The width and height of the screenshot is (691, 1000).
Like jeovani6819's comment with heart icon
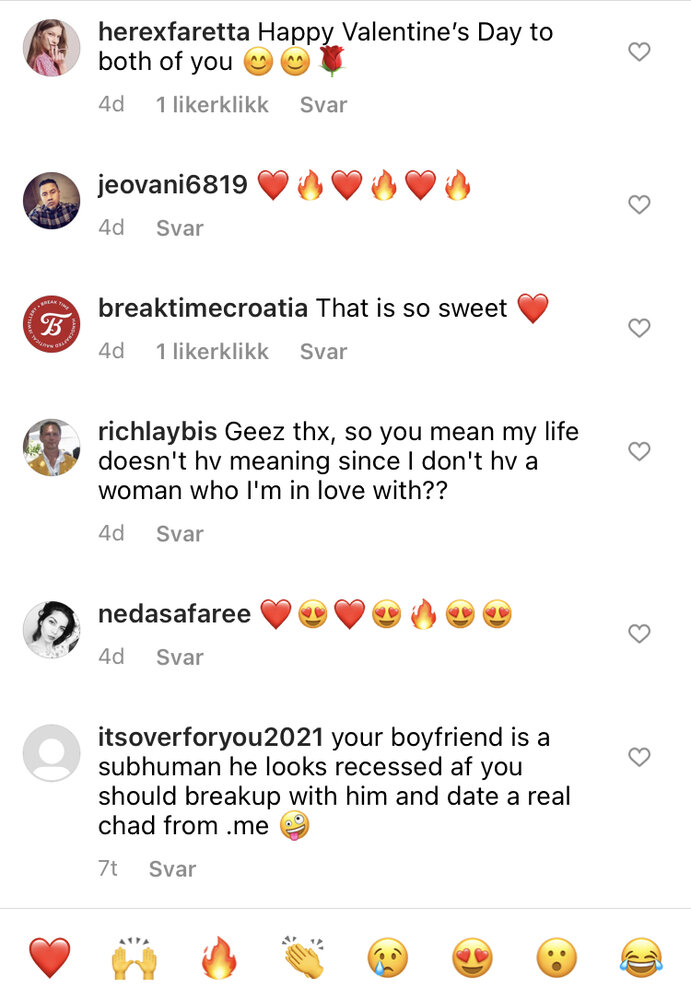(x=639, y=205)
